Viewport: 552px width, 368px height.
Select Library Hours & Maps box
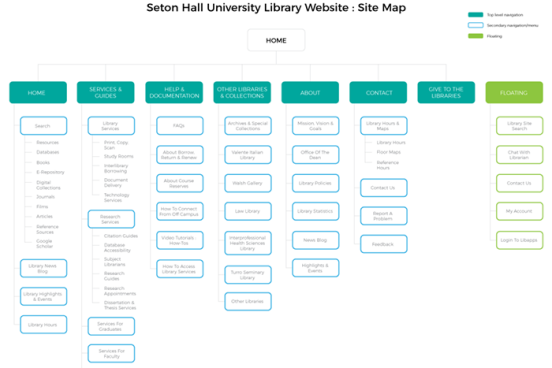point(384,126)
